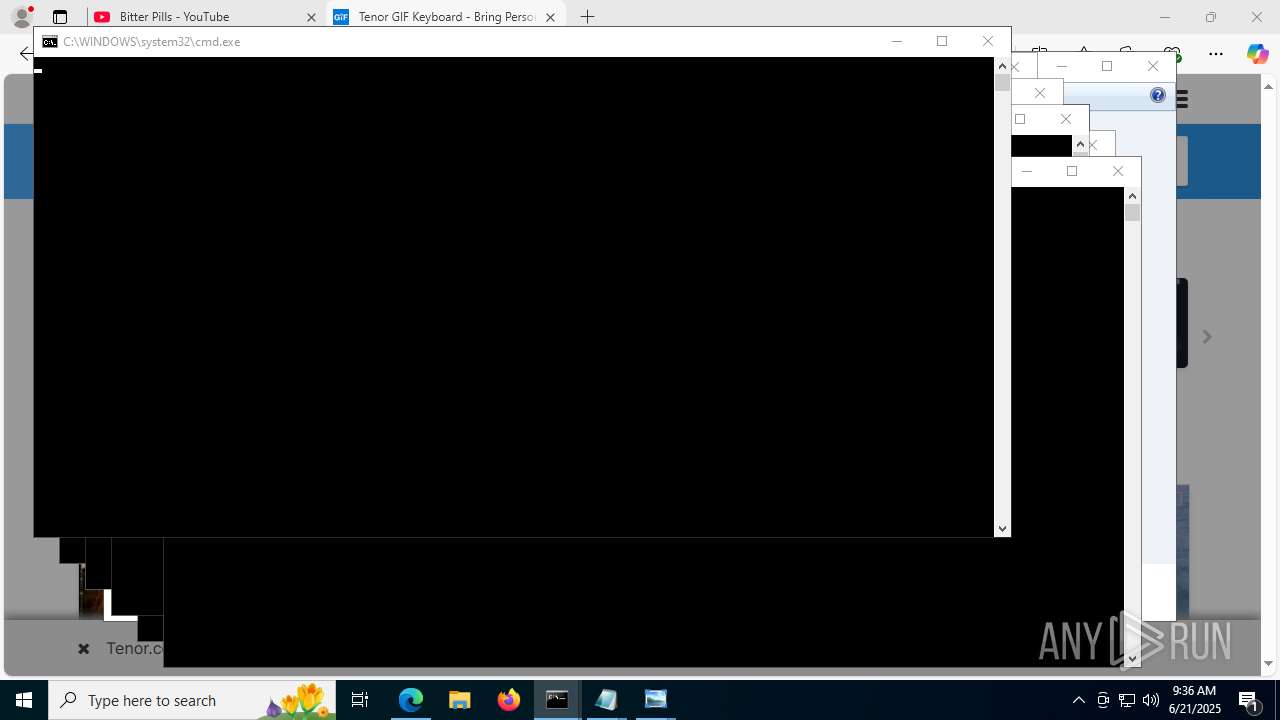This screenshot has height=720, width=1280.
Task: Switch to the Tenor GIF Keyboard tab
Action: click(446, 17)
